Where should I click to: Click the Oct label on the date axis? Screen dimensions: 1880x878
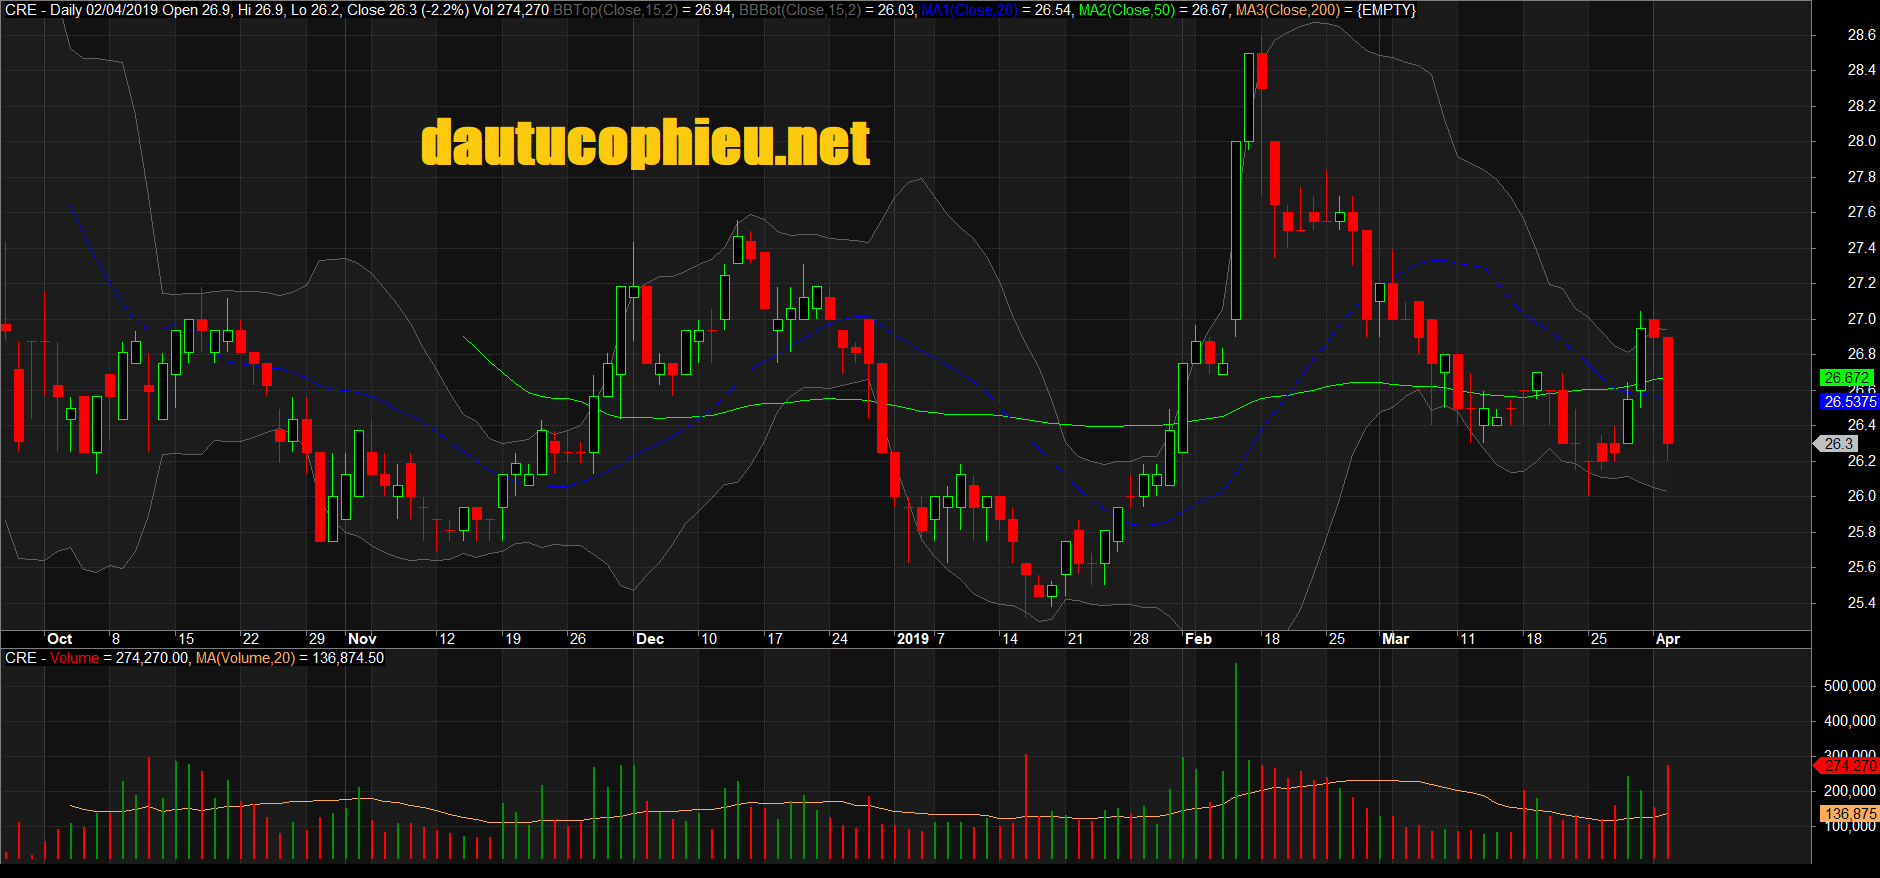pyautogui.click(x=60, y=639)
